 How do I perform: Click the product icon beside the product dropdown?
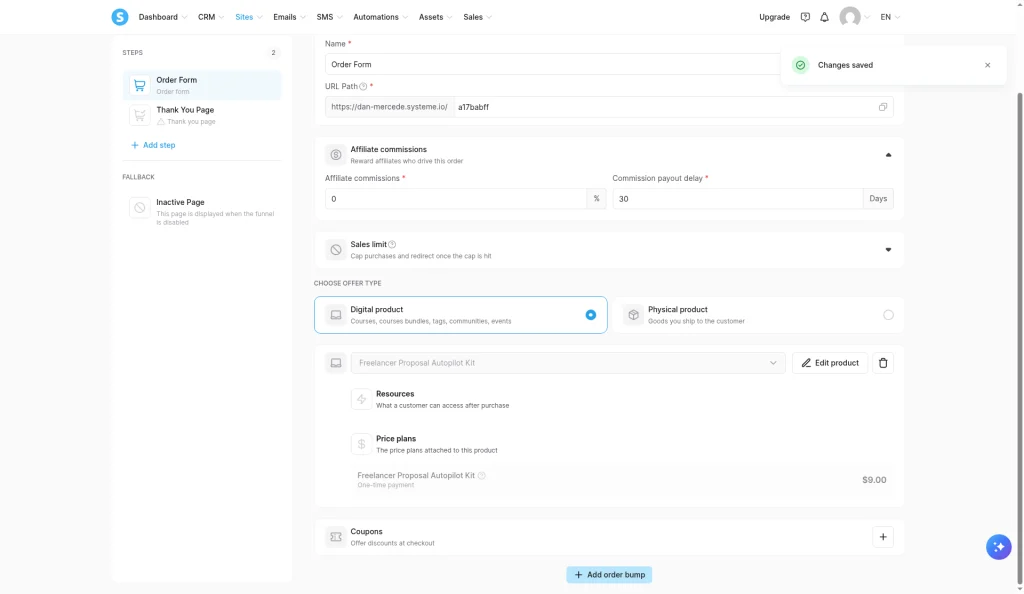click(336, 363)
